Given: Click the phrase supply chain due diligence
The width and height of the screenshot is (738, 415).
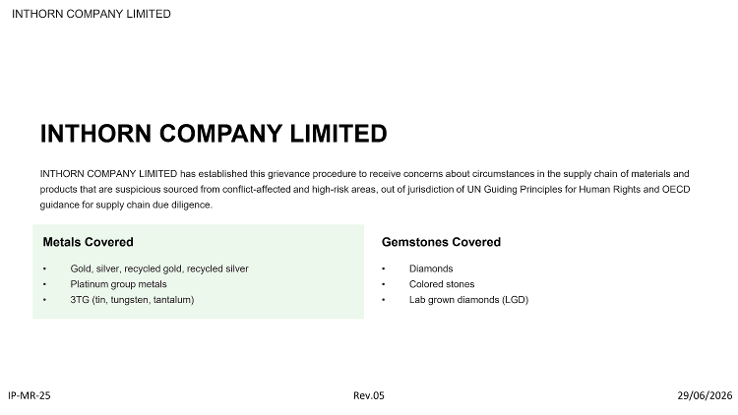Looking at the screenshot, I should [x=154, y=205].
